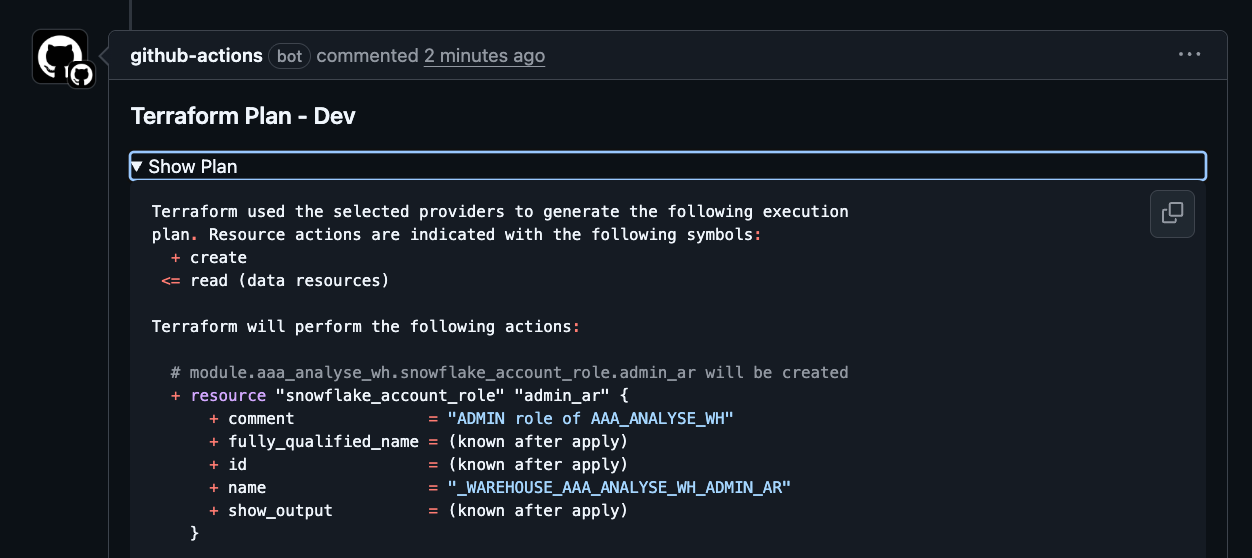The image size is (1252, 558).
Task: Copy the plan with the copy icon
Action: 1172,213
